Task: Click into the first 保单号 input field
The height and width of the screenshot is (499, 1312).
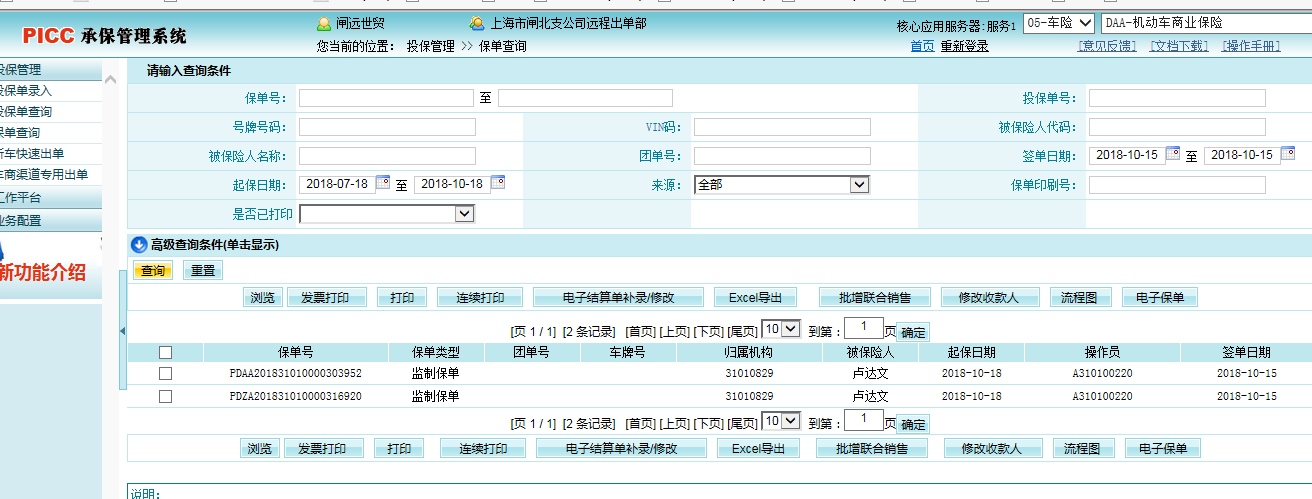Action: coord(386,98)
